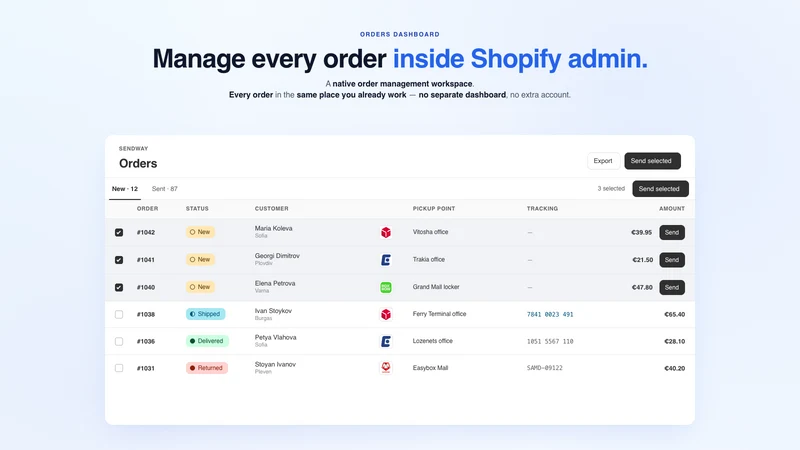Click the Ferry Terminal office pickup point

click(x=439, y=314)
